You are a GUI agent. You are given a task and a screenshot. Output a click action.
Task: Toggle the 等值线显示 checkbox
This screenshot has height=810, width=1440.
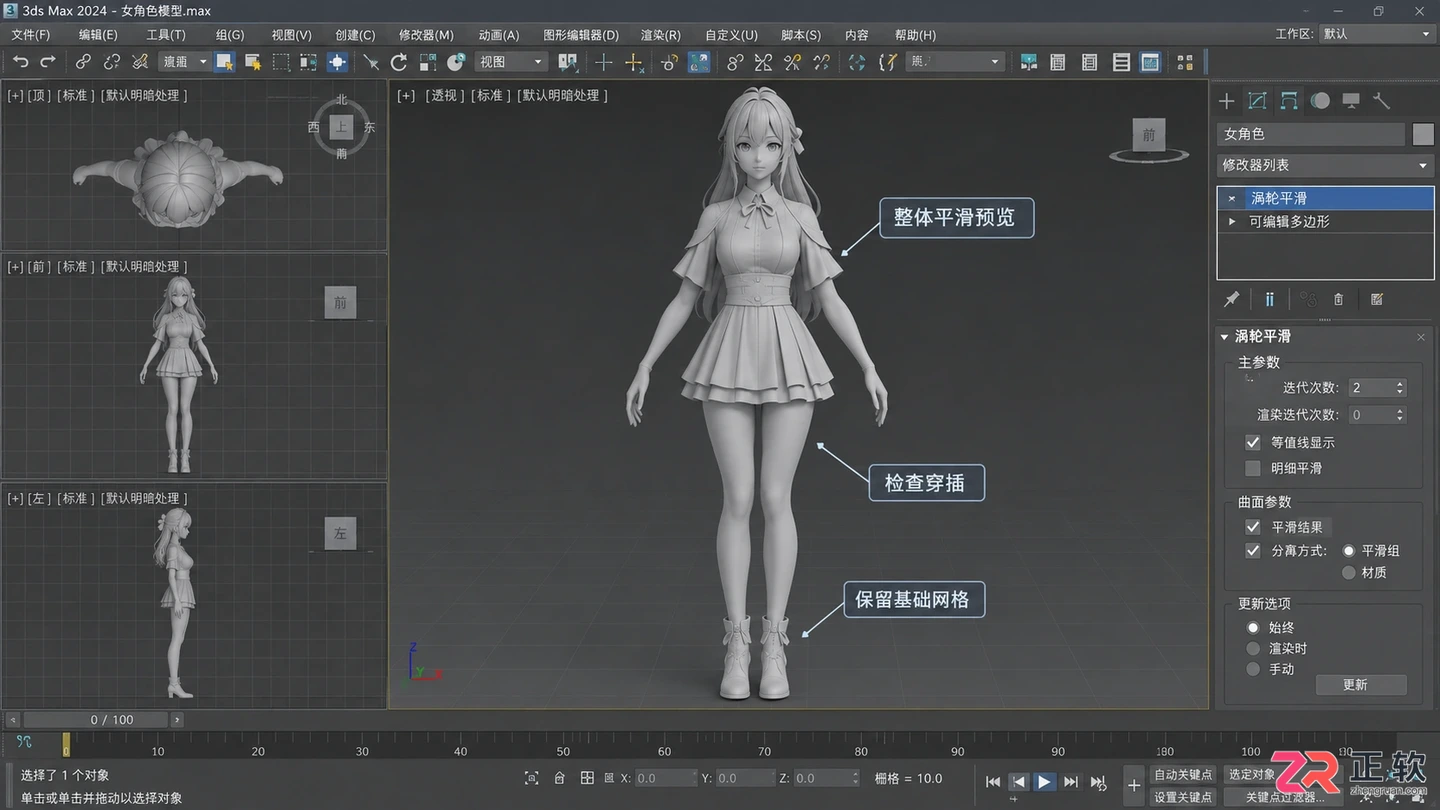coord(1253,442)
